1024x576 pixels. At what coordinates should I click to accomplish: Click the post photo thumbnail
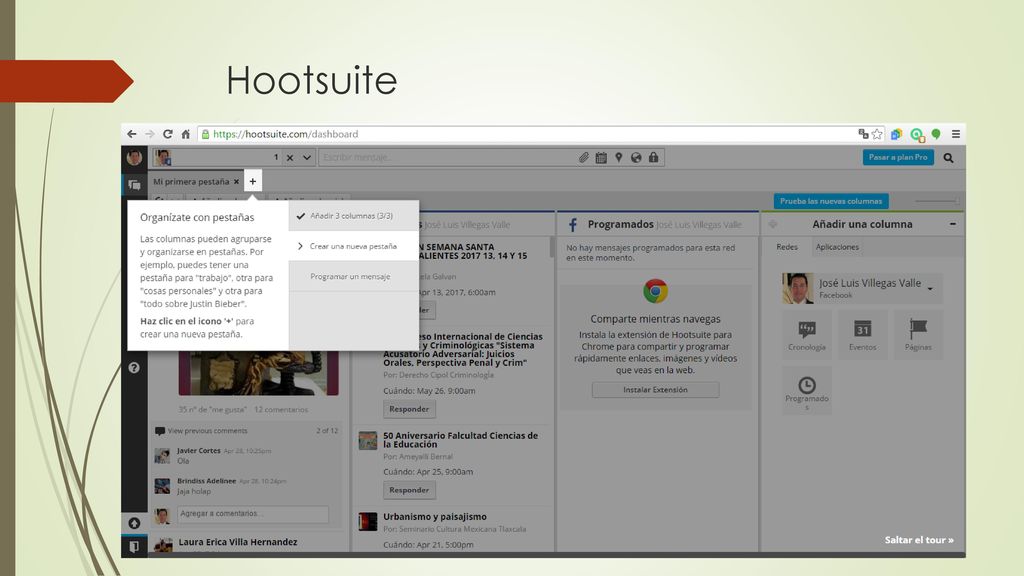[259, 373]
